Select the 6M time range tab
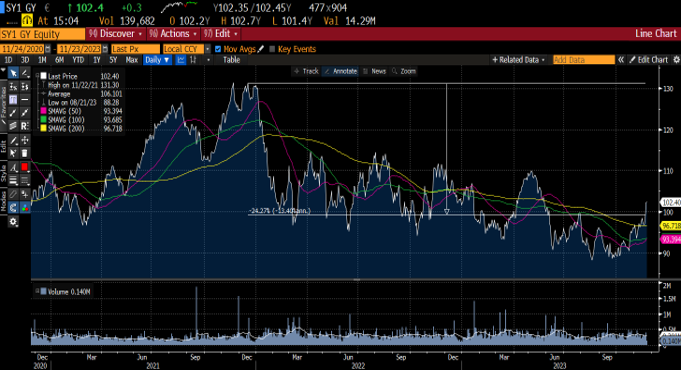681x370 pixels. (60, 60)
